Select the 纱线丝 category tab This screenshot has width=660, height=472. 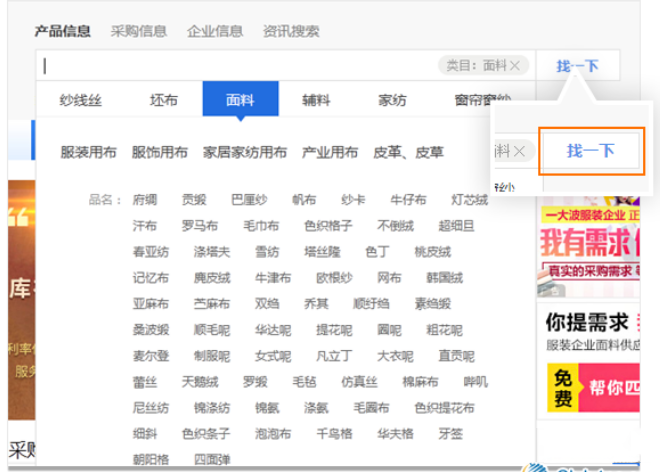(80, 100)
